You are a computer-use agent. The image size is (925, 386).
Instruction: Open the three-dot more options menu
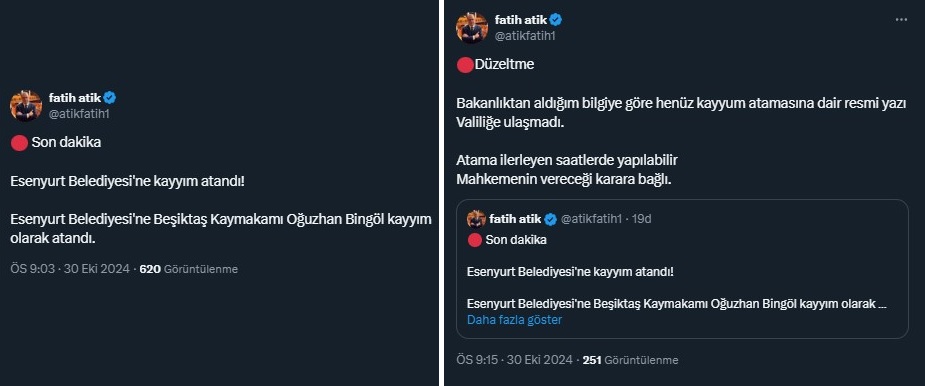pos(901,19)
